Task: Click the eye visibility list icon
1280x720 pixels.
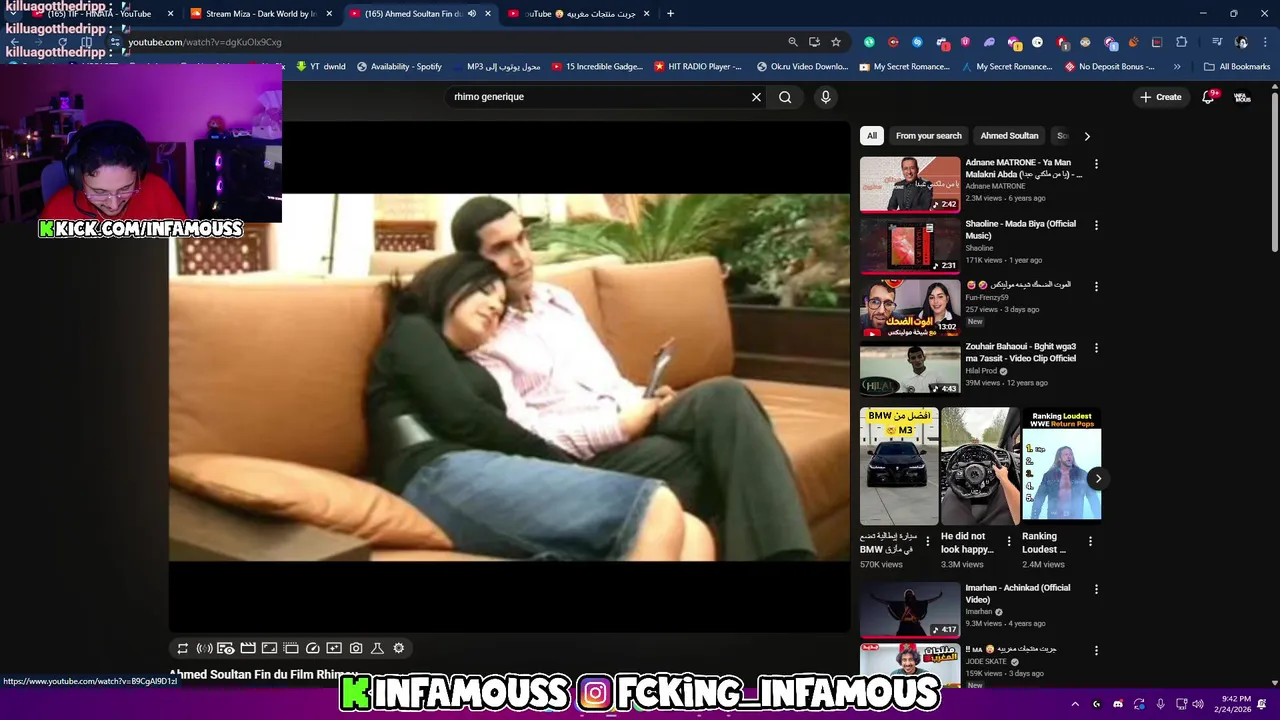Action: pos(226,648)
